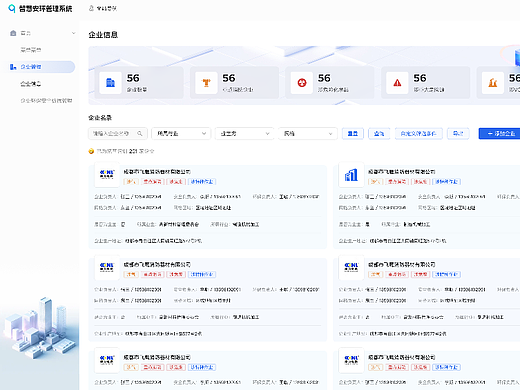This screenshot has width=520, height=390.
Task: Click the blue building icon on the stat card
Action: tap(110, 83)
